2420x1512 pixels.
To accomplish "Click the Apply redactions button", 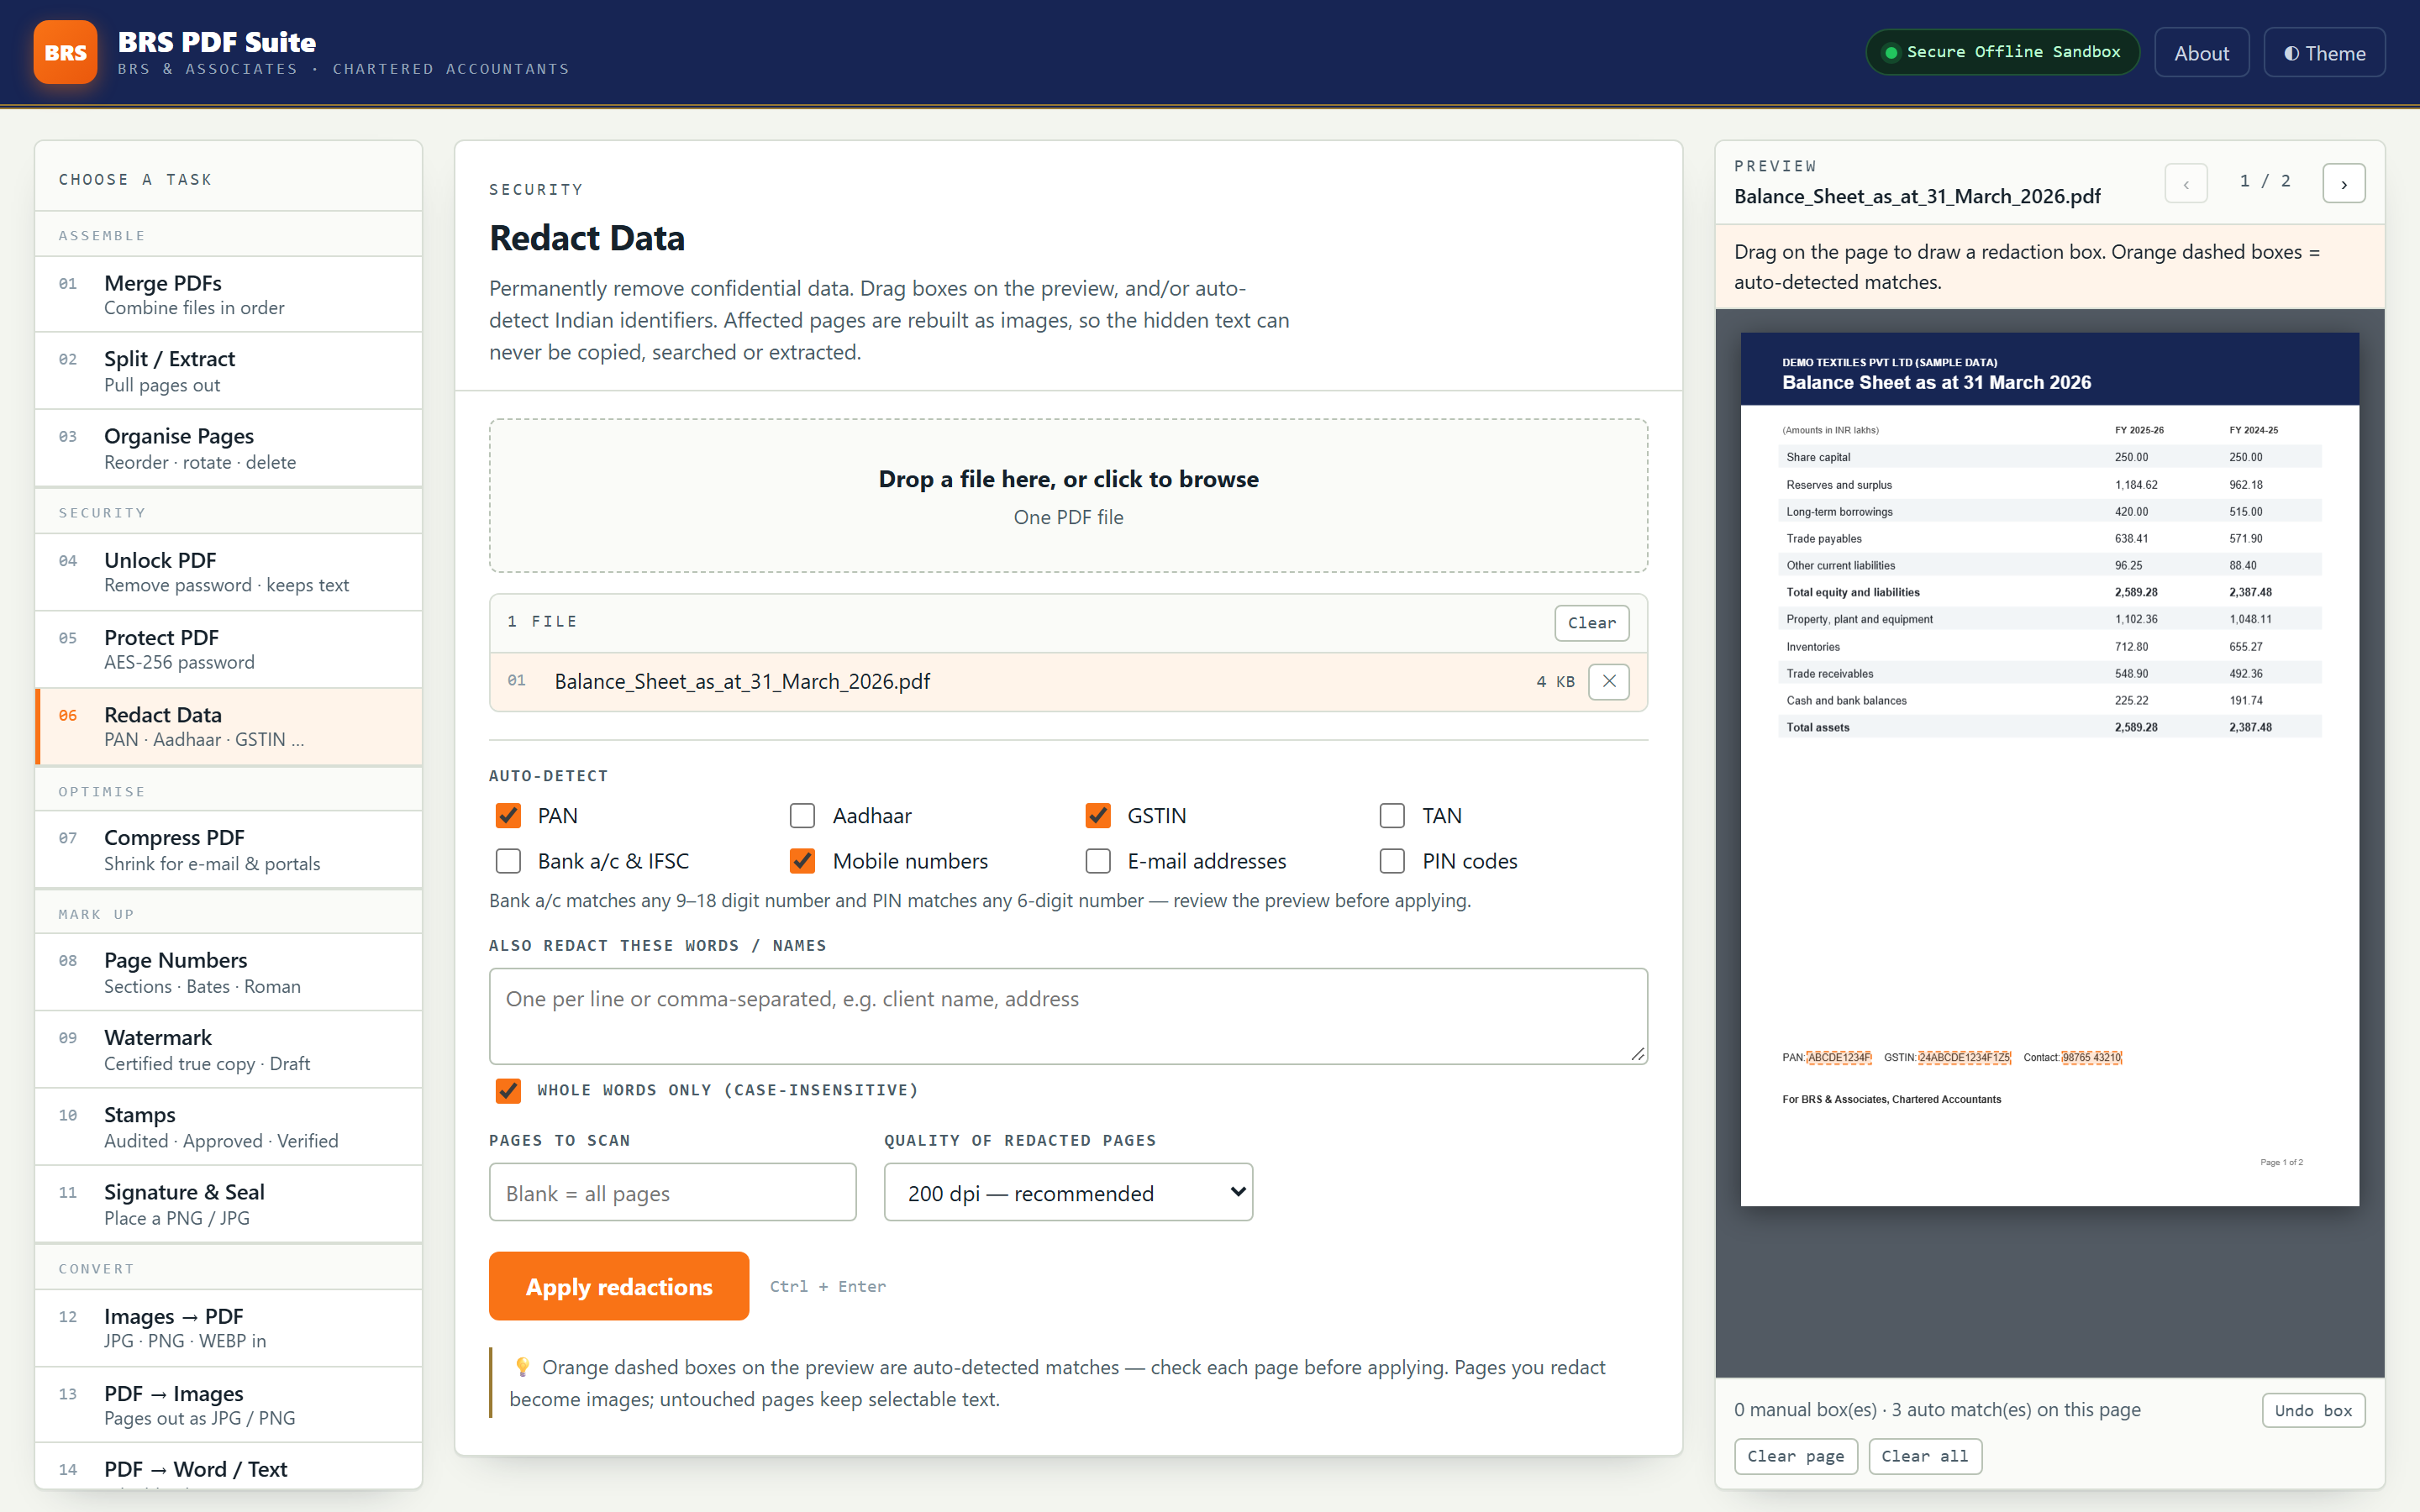I will (619, 1286).
